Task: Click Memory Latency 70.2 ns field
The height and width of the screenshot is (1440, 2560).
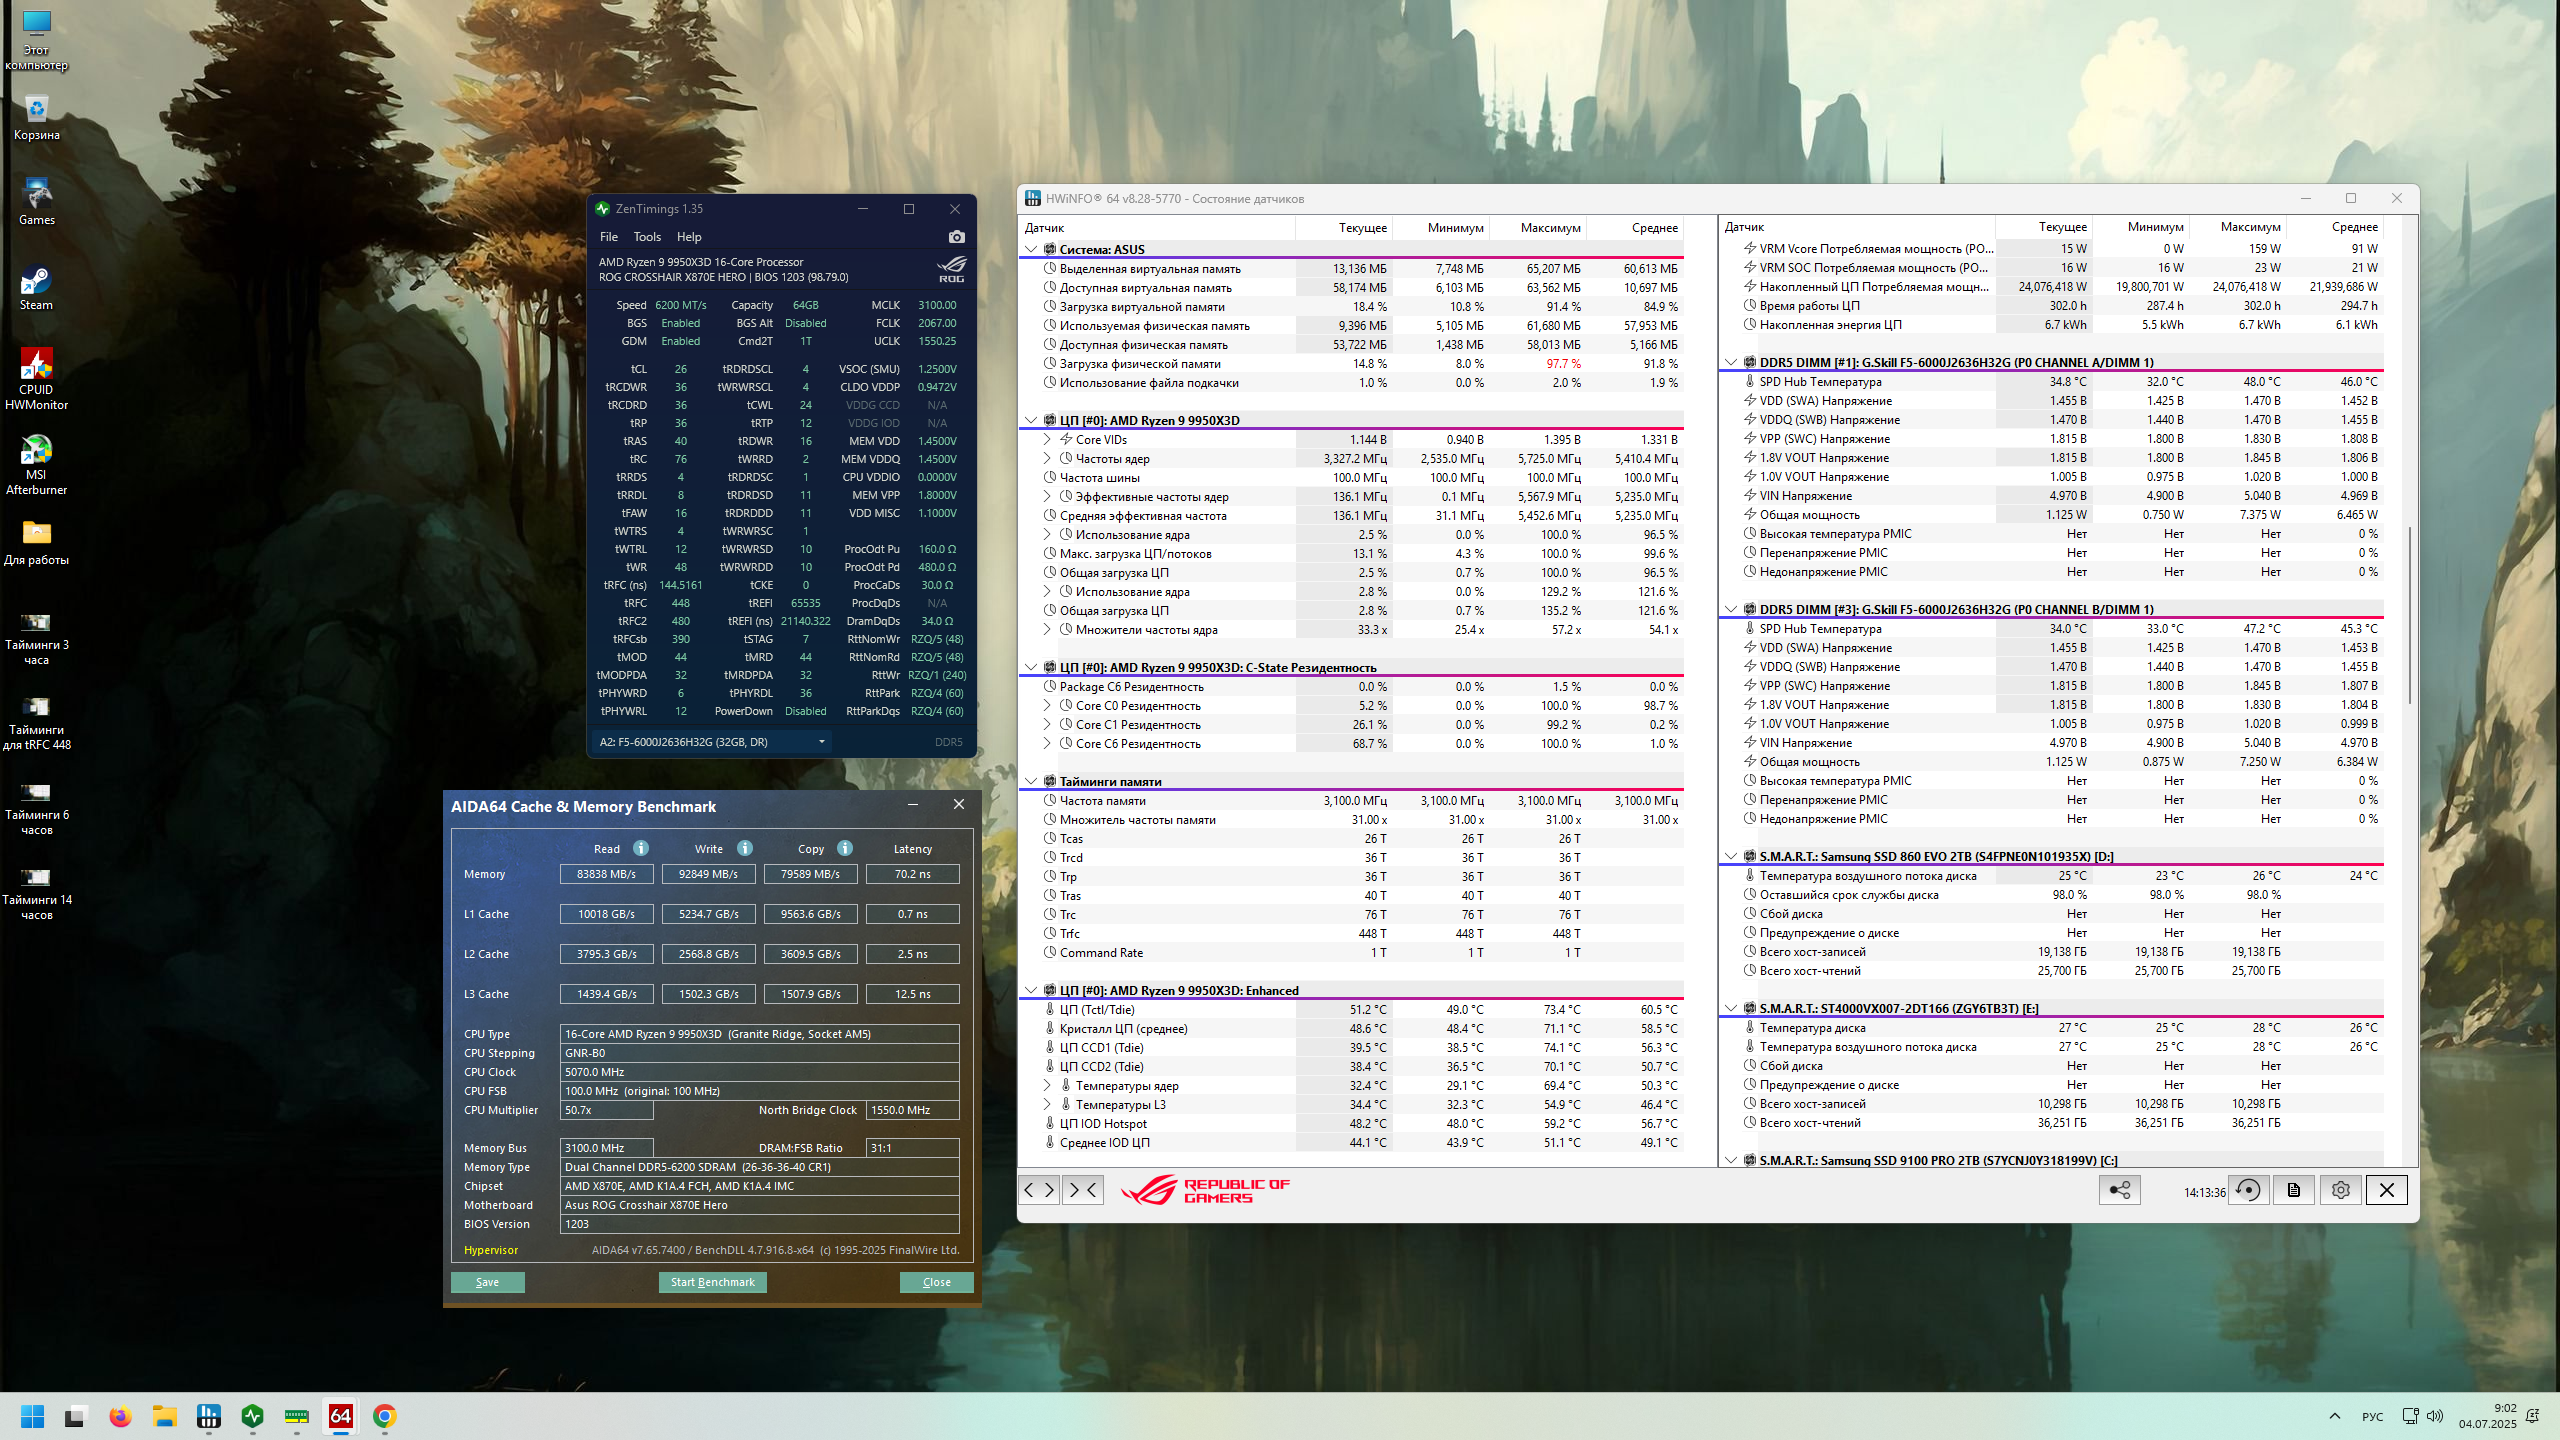Action: (912, 874)
